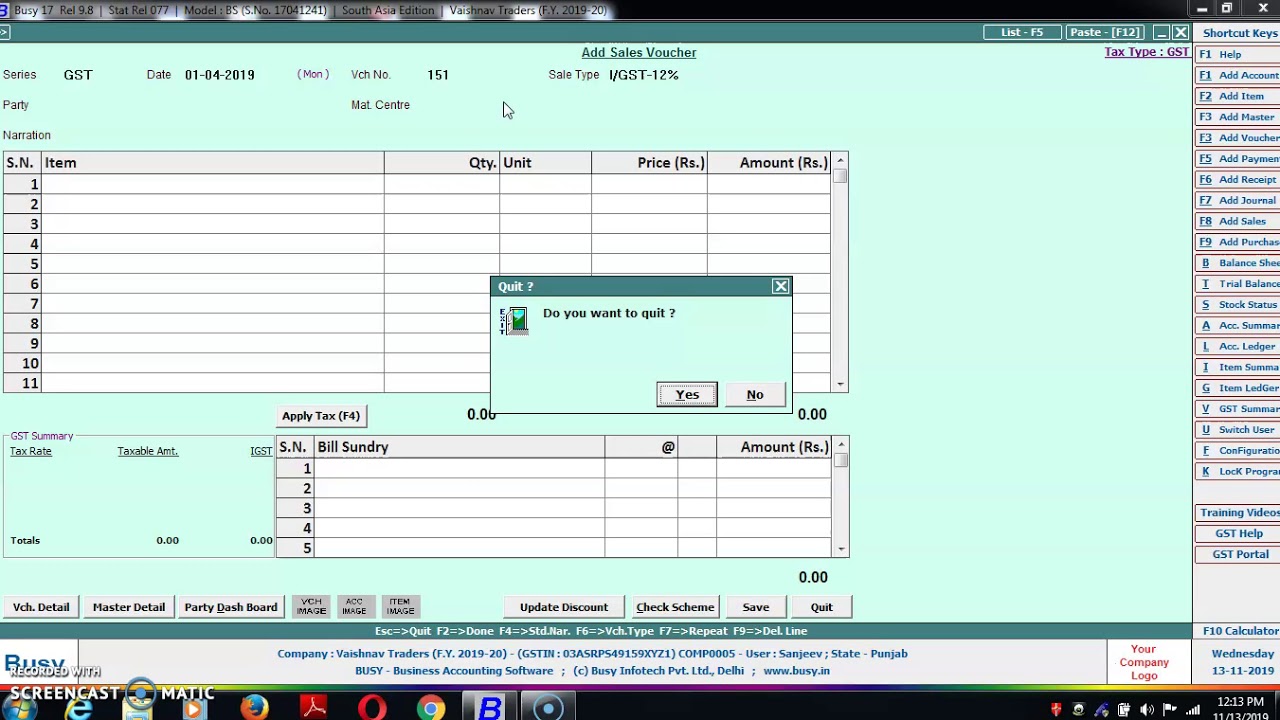Click F3 Add Master shortcut
This screenshot has width=1280, height=720.
[x=1237, y=117]
